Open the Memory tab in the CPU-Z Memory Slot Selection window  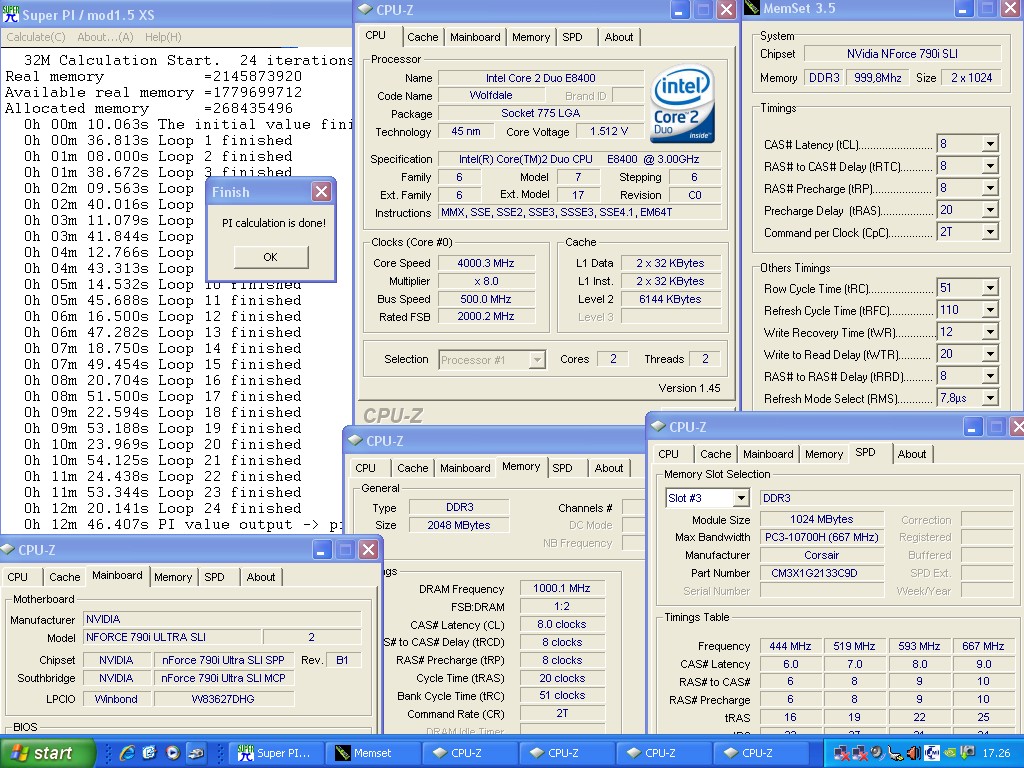824,454
